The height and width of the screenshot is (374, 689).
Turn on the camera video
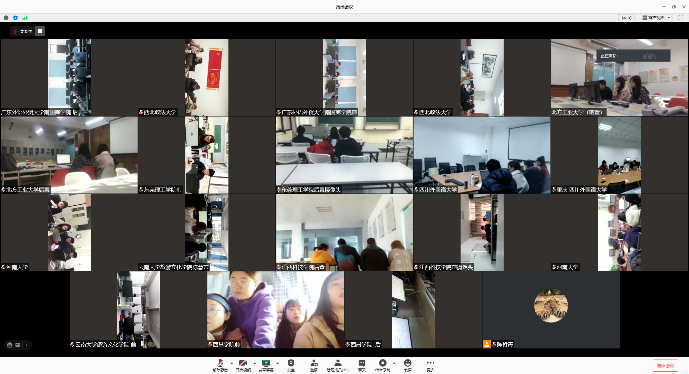243,365
